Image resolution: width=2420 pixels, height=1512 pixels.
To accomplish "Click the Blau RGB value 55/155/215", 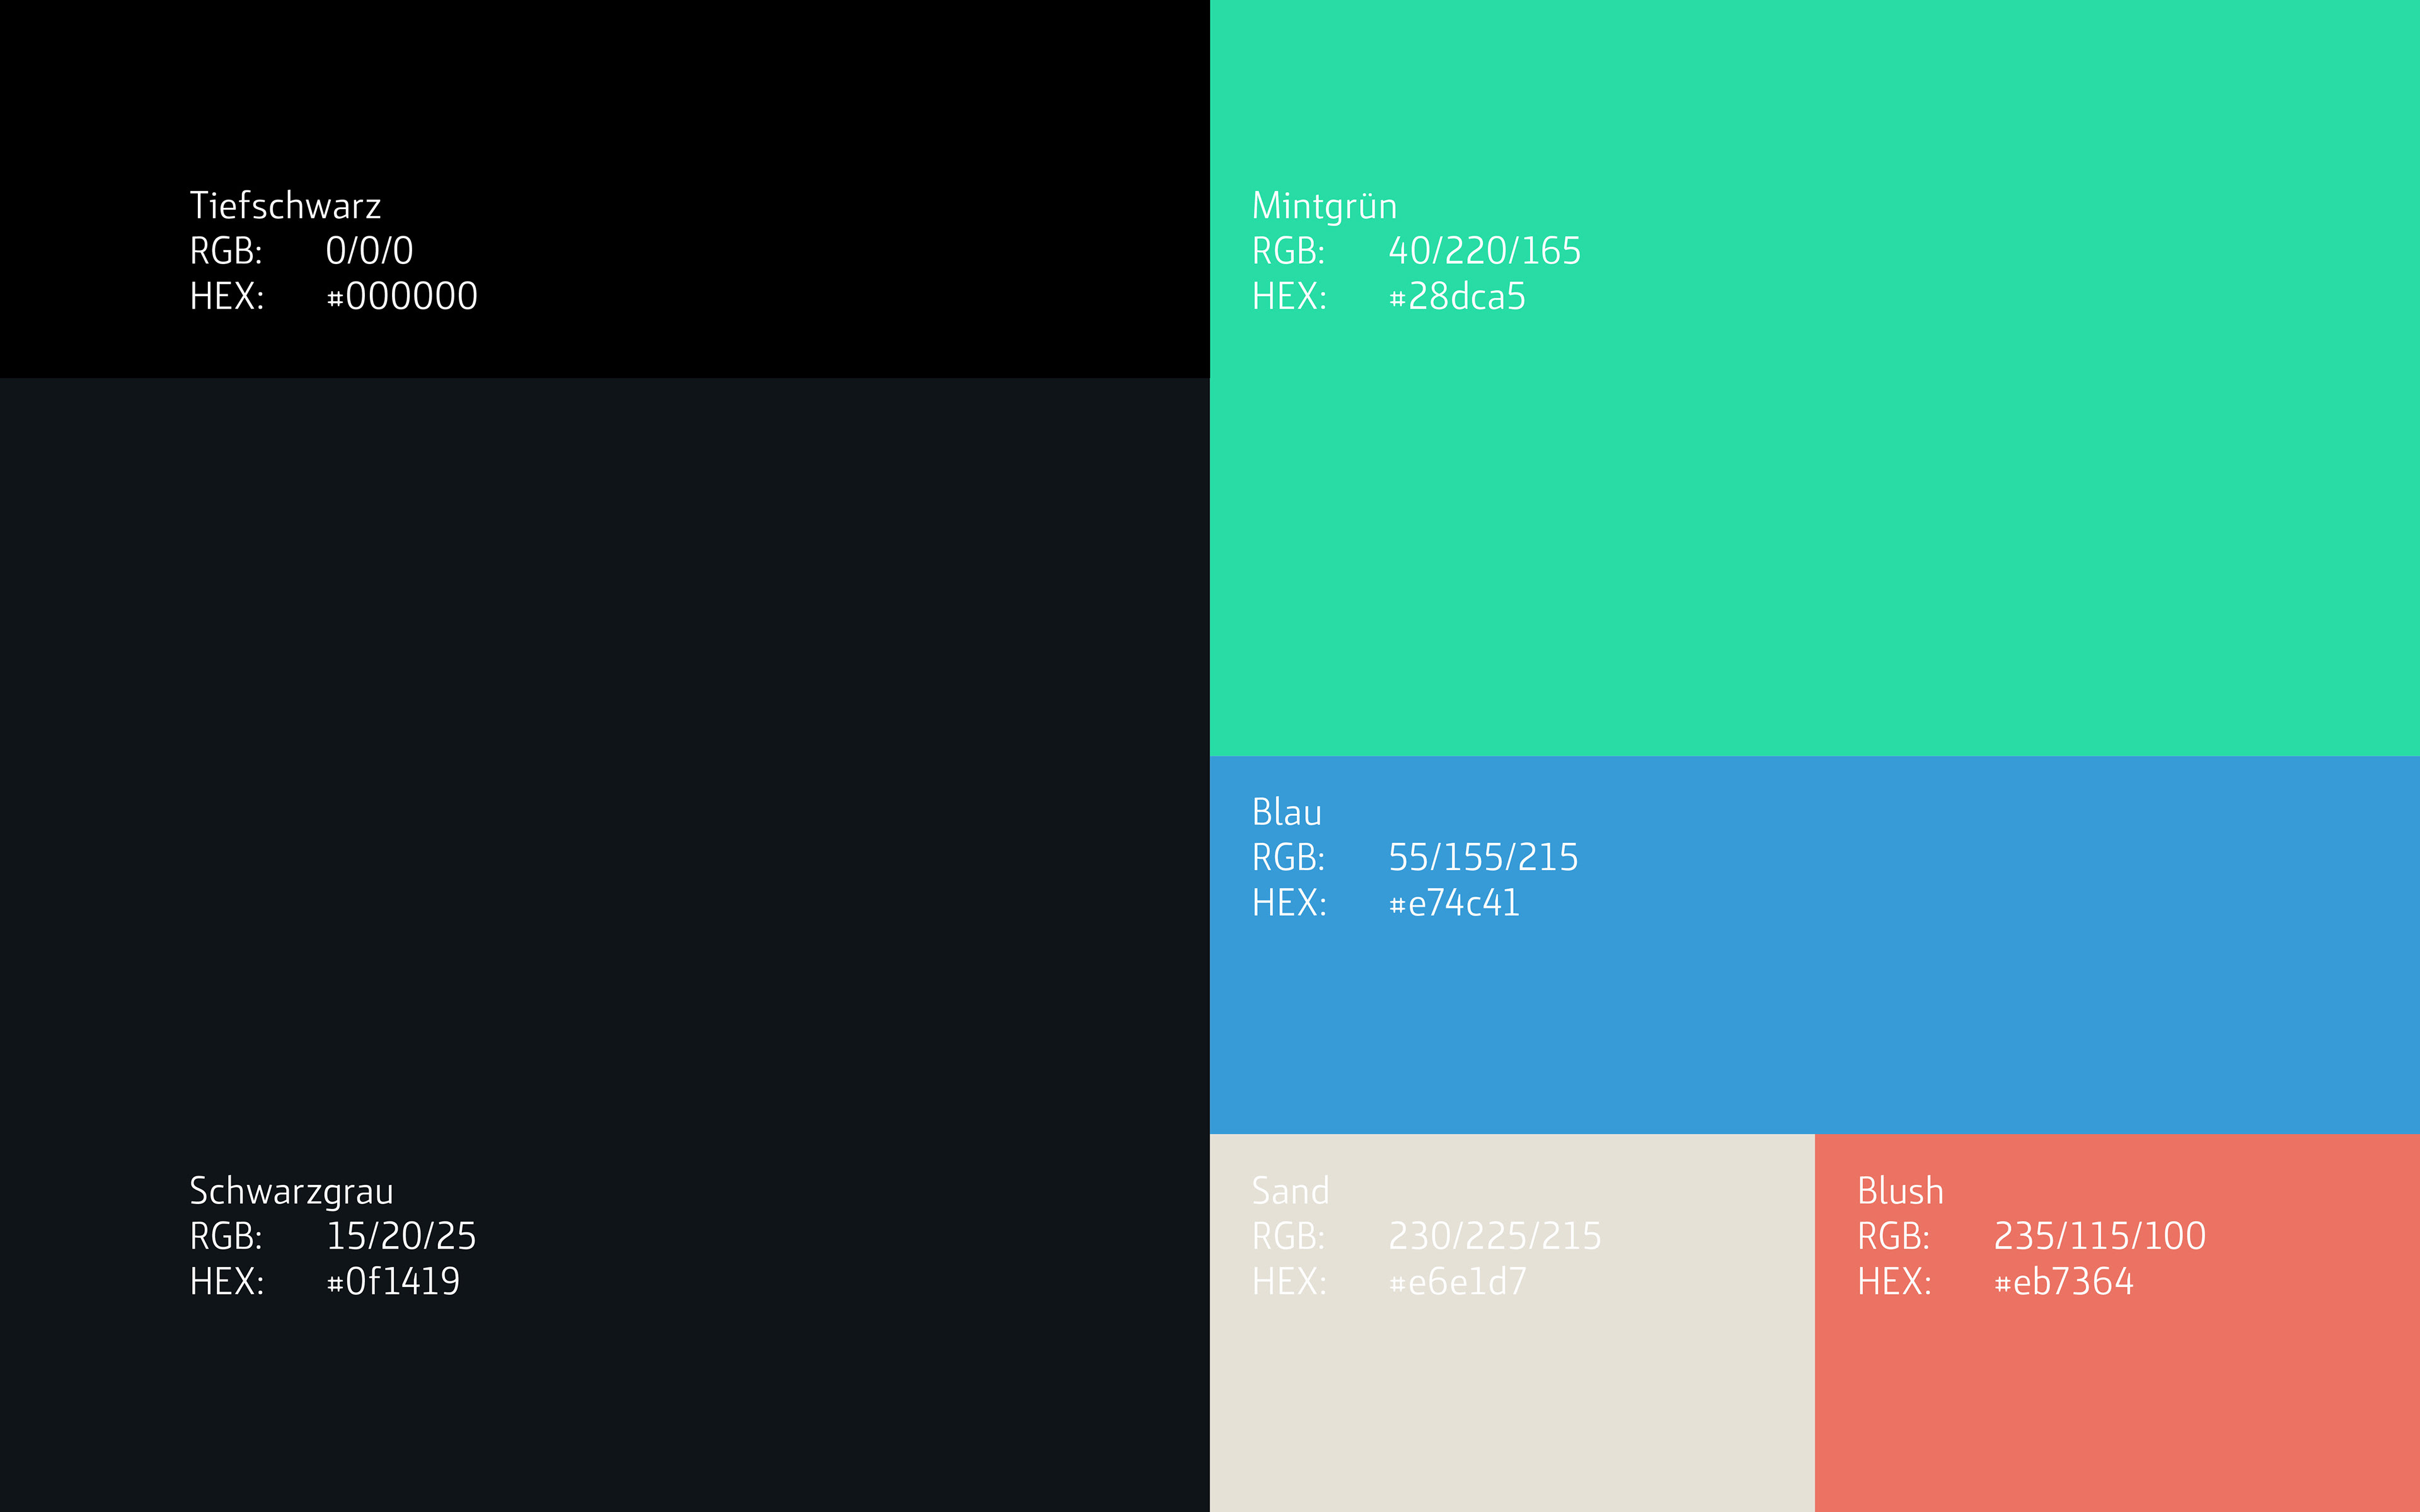I will tap(1483, 858).
